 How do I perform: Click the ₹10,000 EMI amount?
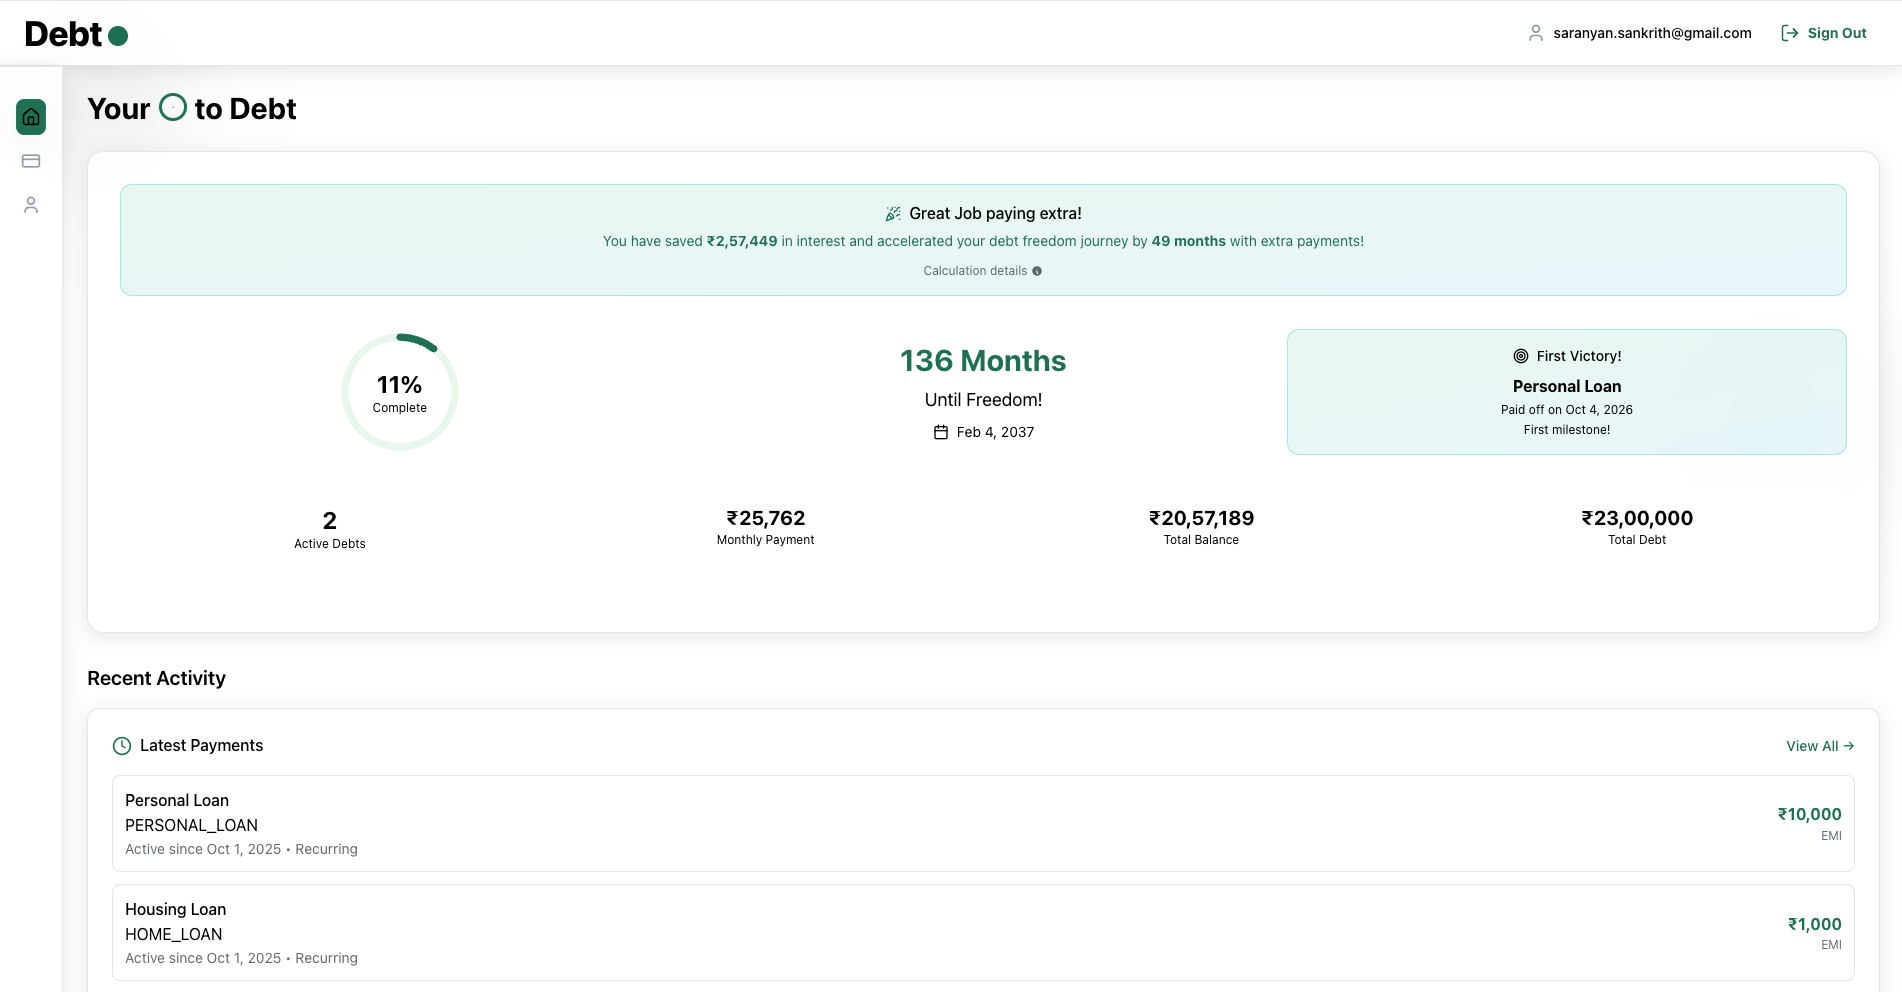tap(1809, 814)
